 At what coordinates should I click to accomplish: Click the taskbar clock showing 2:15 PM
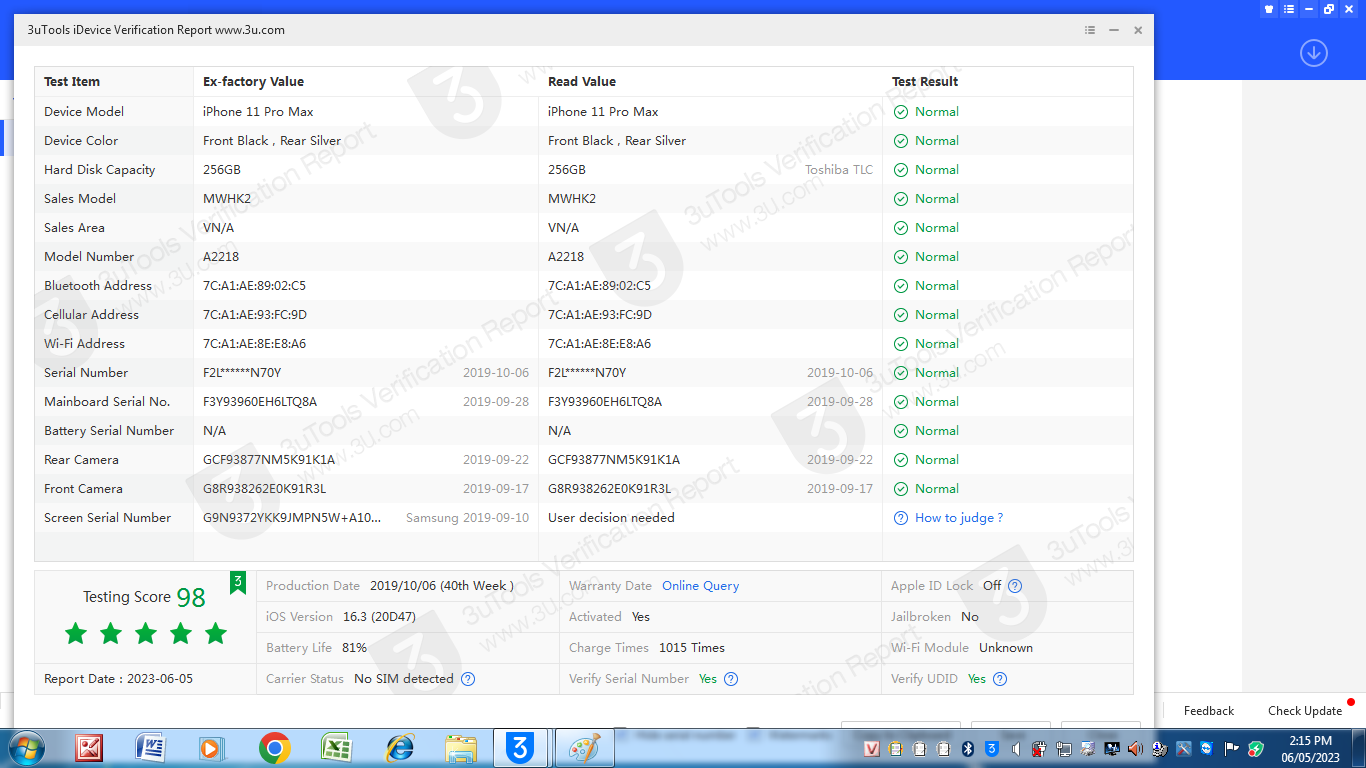(x=1309, y=749)
